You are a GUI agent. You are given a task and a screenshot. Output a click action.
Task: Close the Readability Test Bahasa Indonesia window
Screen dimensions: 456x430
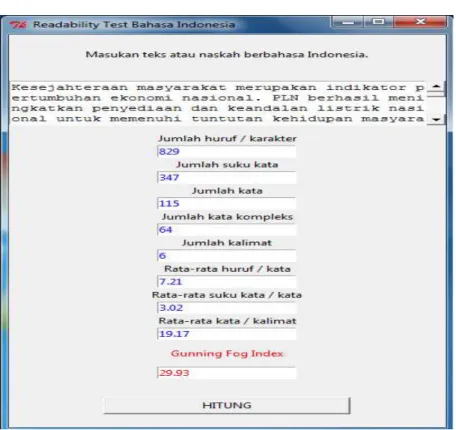[420, 22]
